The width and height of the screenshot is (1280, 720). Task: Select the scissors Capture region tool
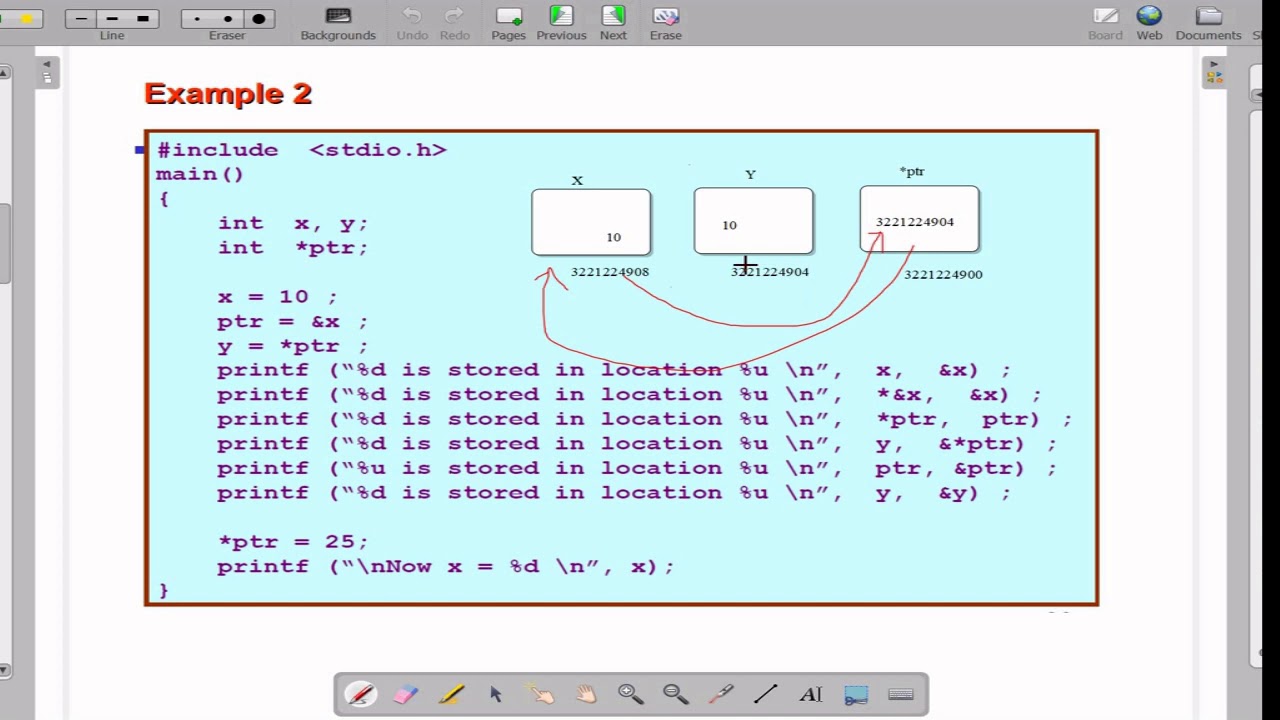pos(856,694)
